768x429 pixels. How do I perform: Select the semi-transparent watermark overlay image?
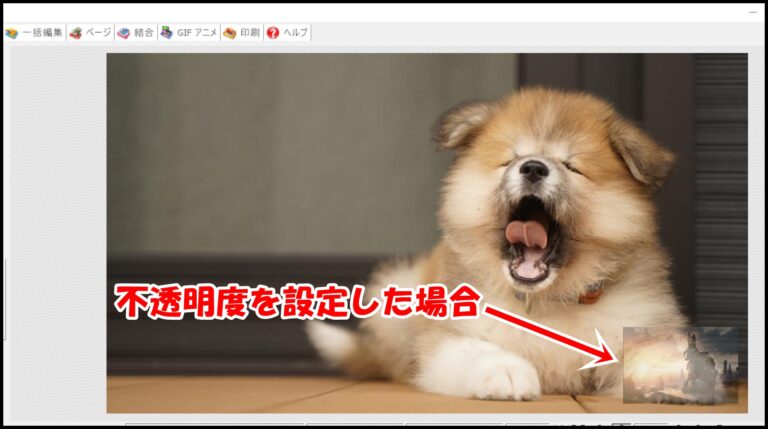pos(680,365)
